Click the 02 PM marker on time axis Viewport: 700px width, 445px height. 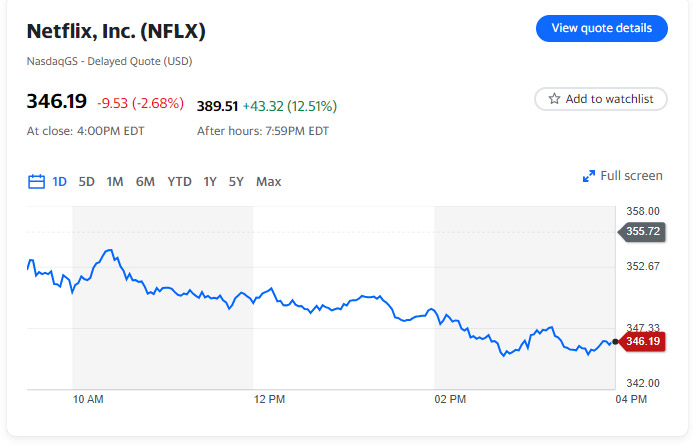point(450,400)
